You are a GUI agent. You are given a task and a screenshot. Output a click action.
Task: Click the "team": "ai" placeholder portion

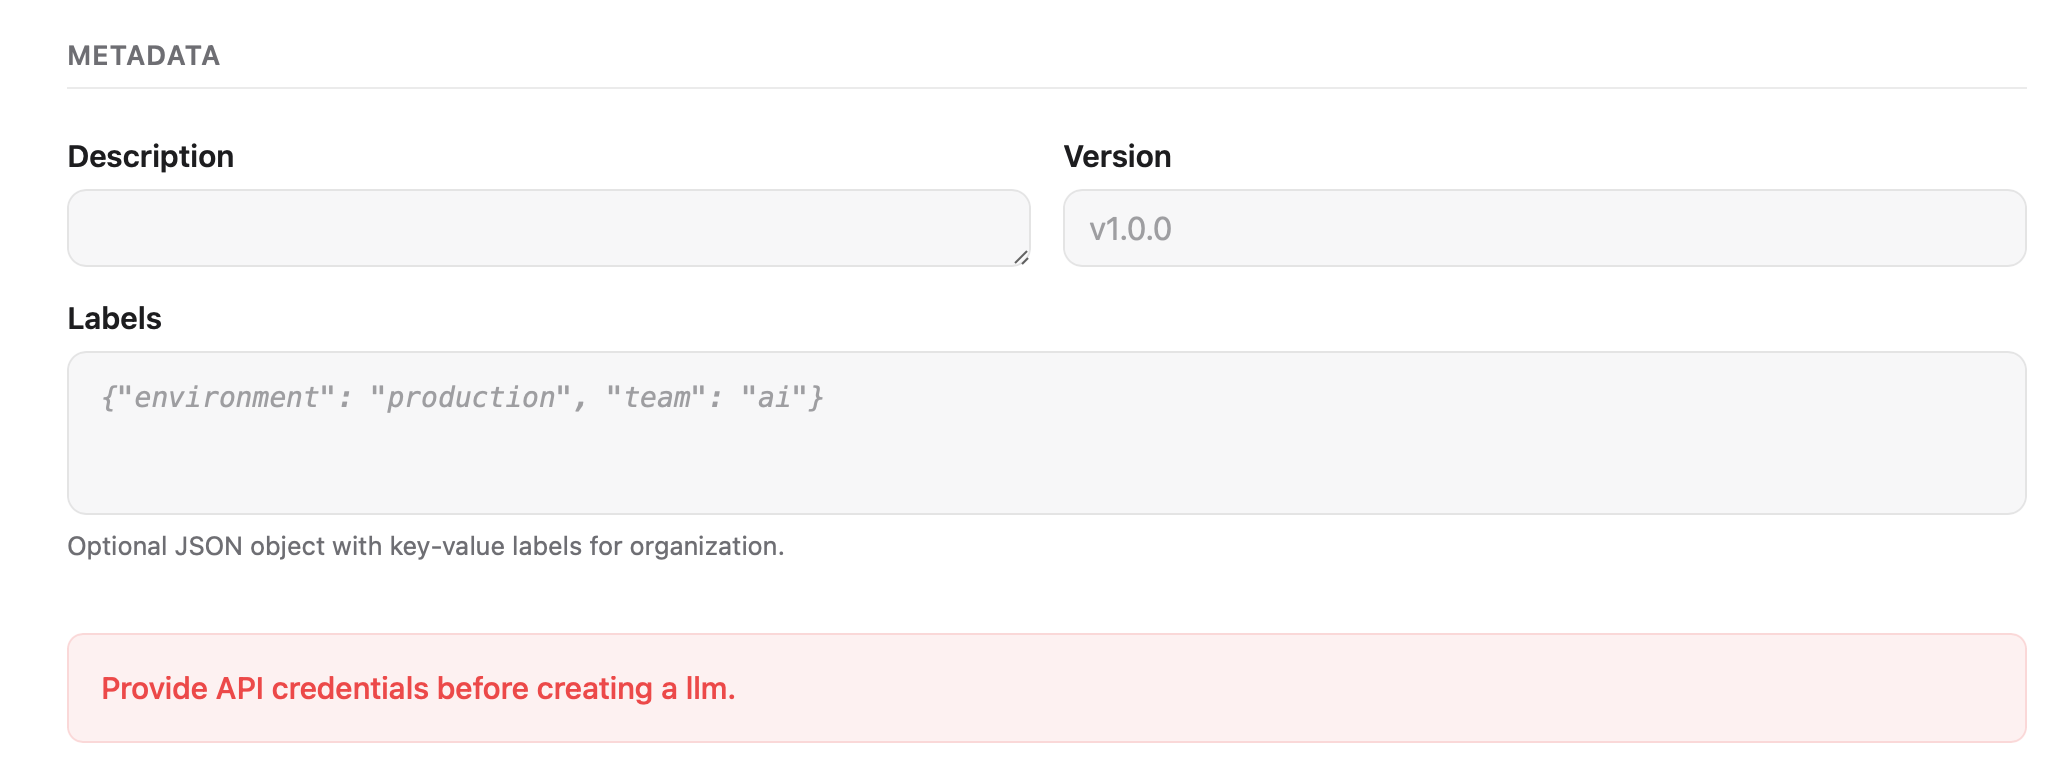tap(714, 398)
